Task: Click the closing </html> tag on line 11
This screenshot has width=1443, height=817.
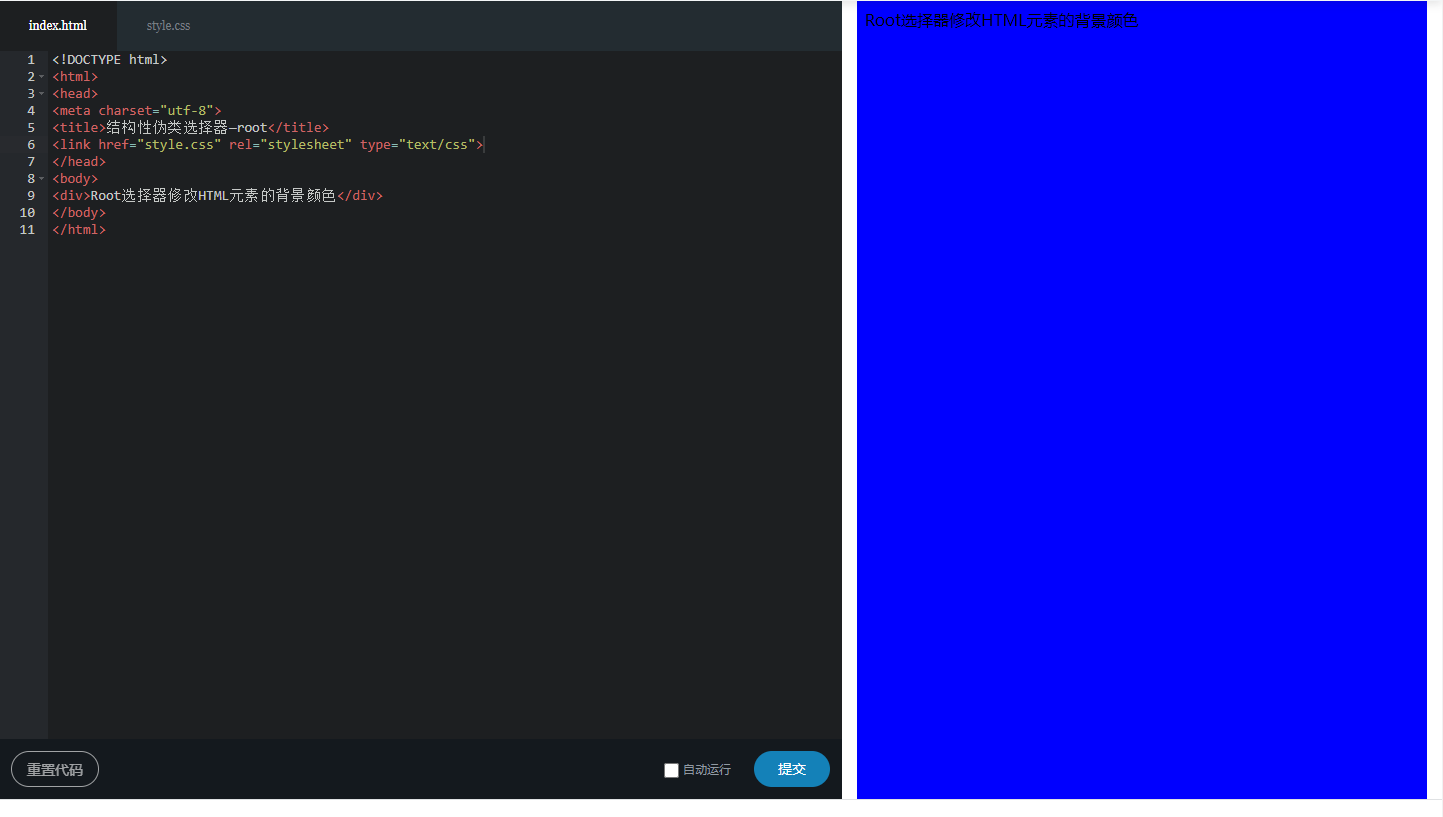Action: click(x=79, y=230)
